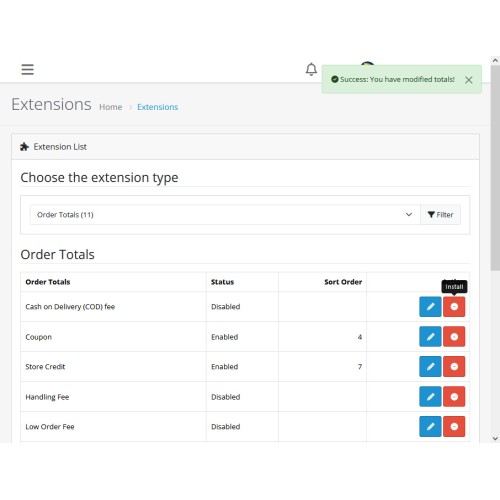The image size is (500, 500).
Task: Edit the Handling Fee order total
Action: 430,397
